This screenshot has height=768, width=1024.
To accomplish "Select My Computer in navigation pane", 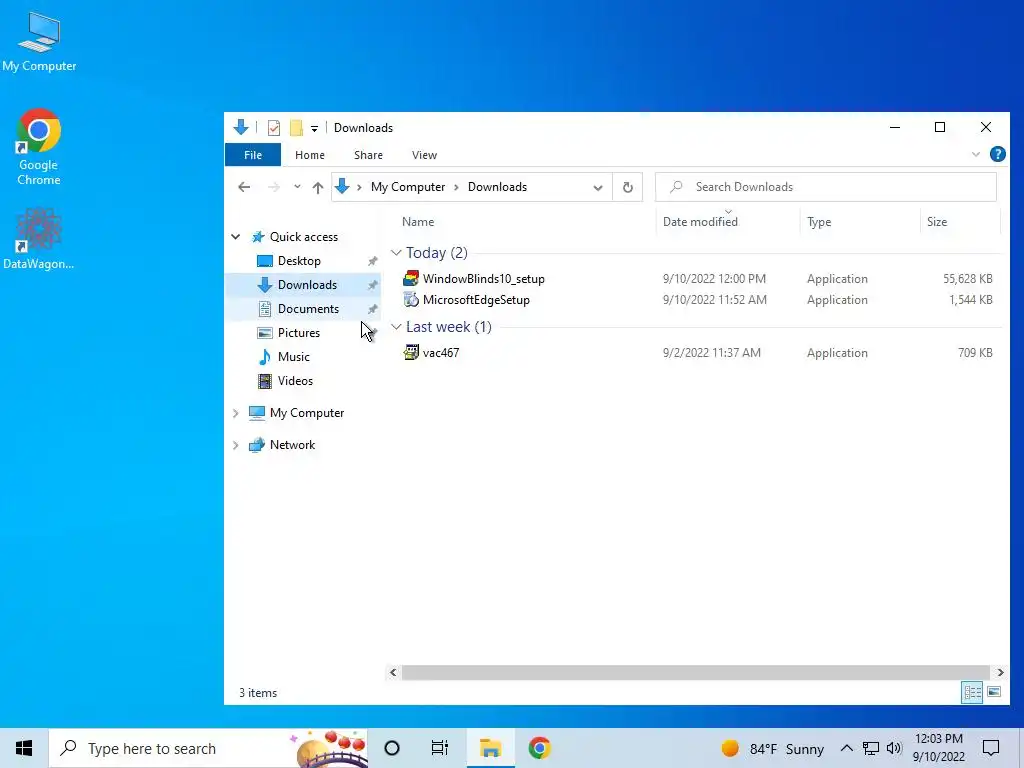I will pos(307,413).
